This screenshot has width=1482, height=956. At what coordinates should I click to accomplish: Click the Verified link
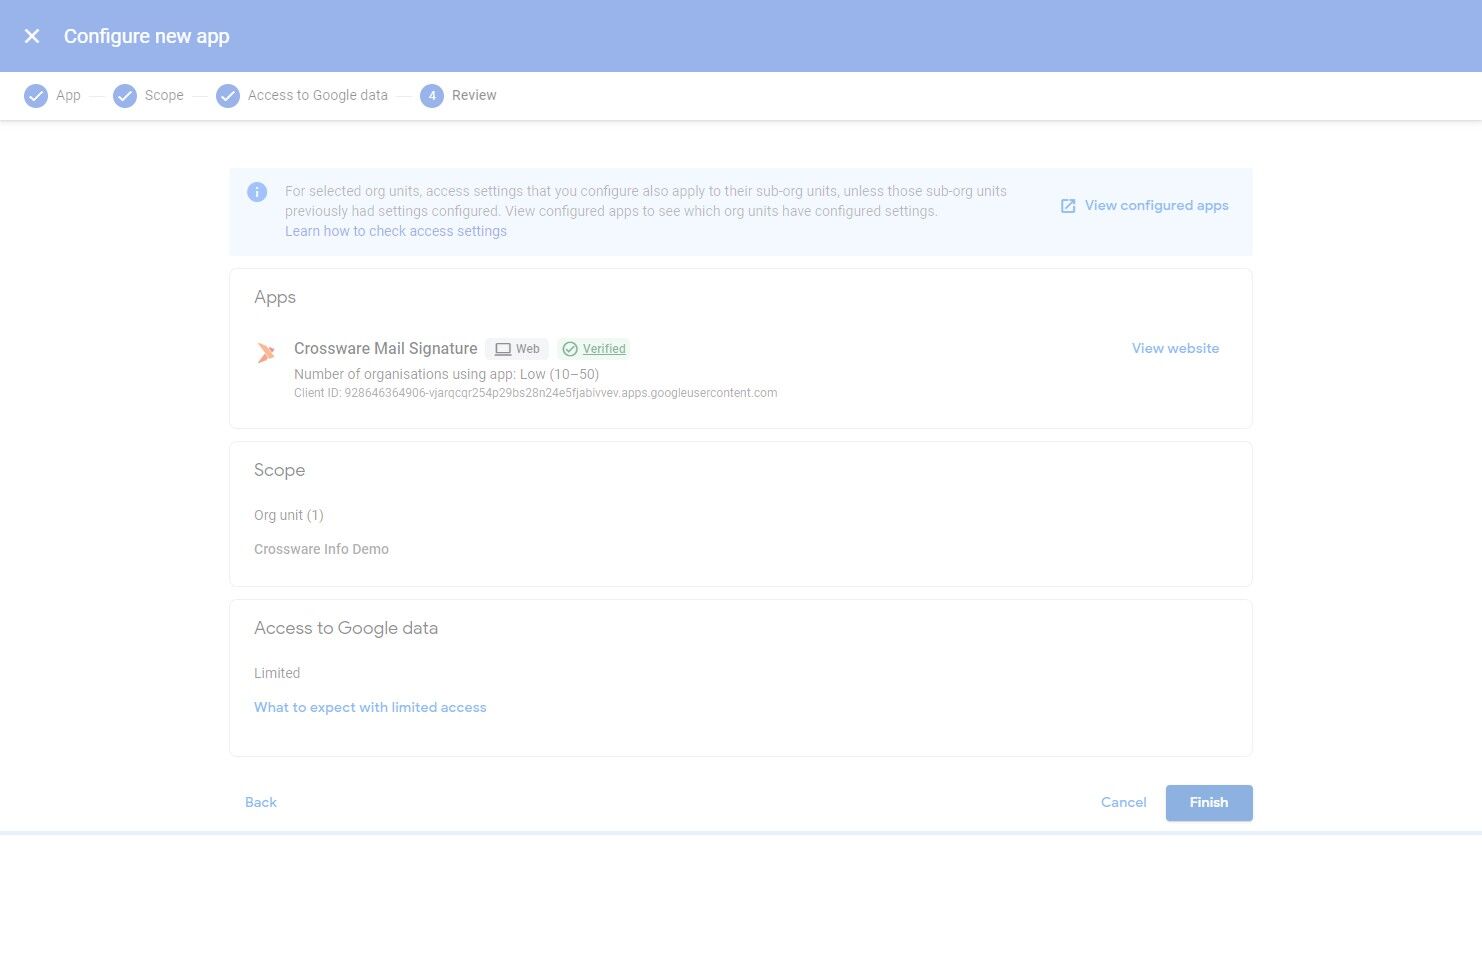pos(604,349)
